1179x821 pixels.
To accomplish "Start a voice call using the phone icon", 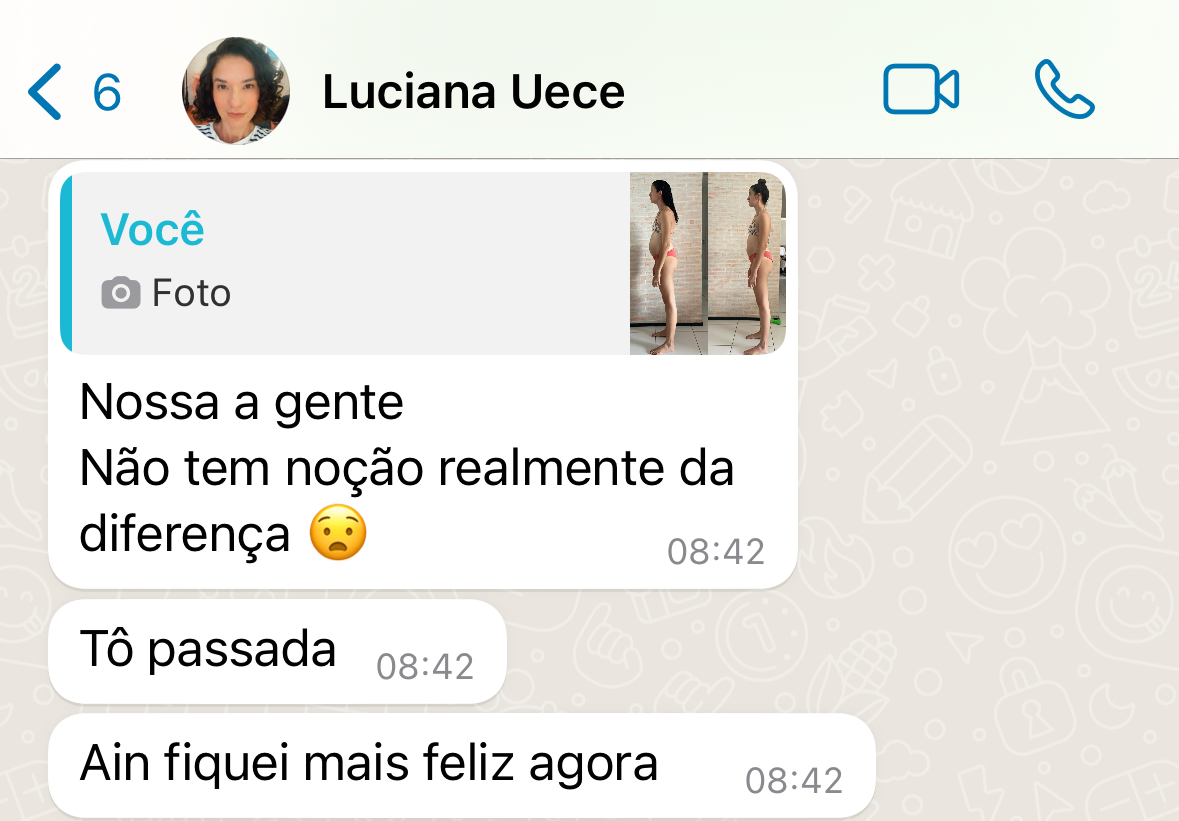I will [1064, 89].
